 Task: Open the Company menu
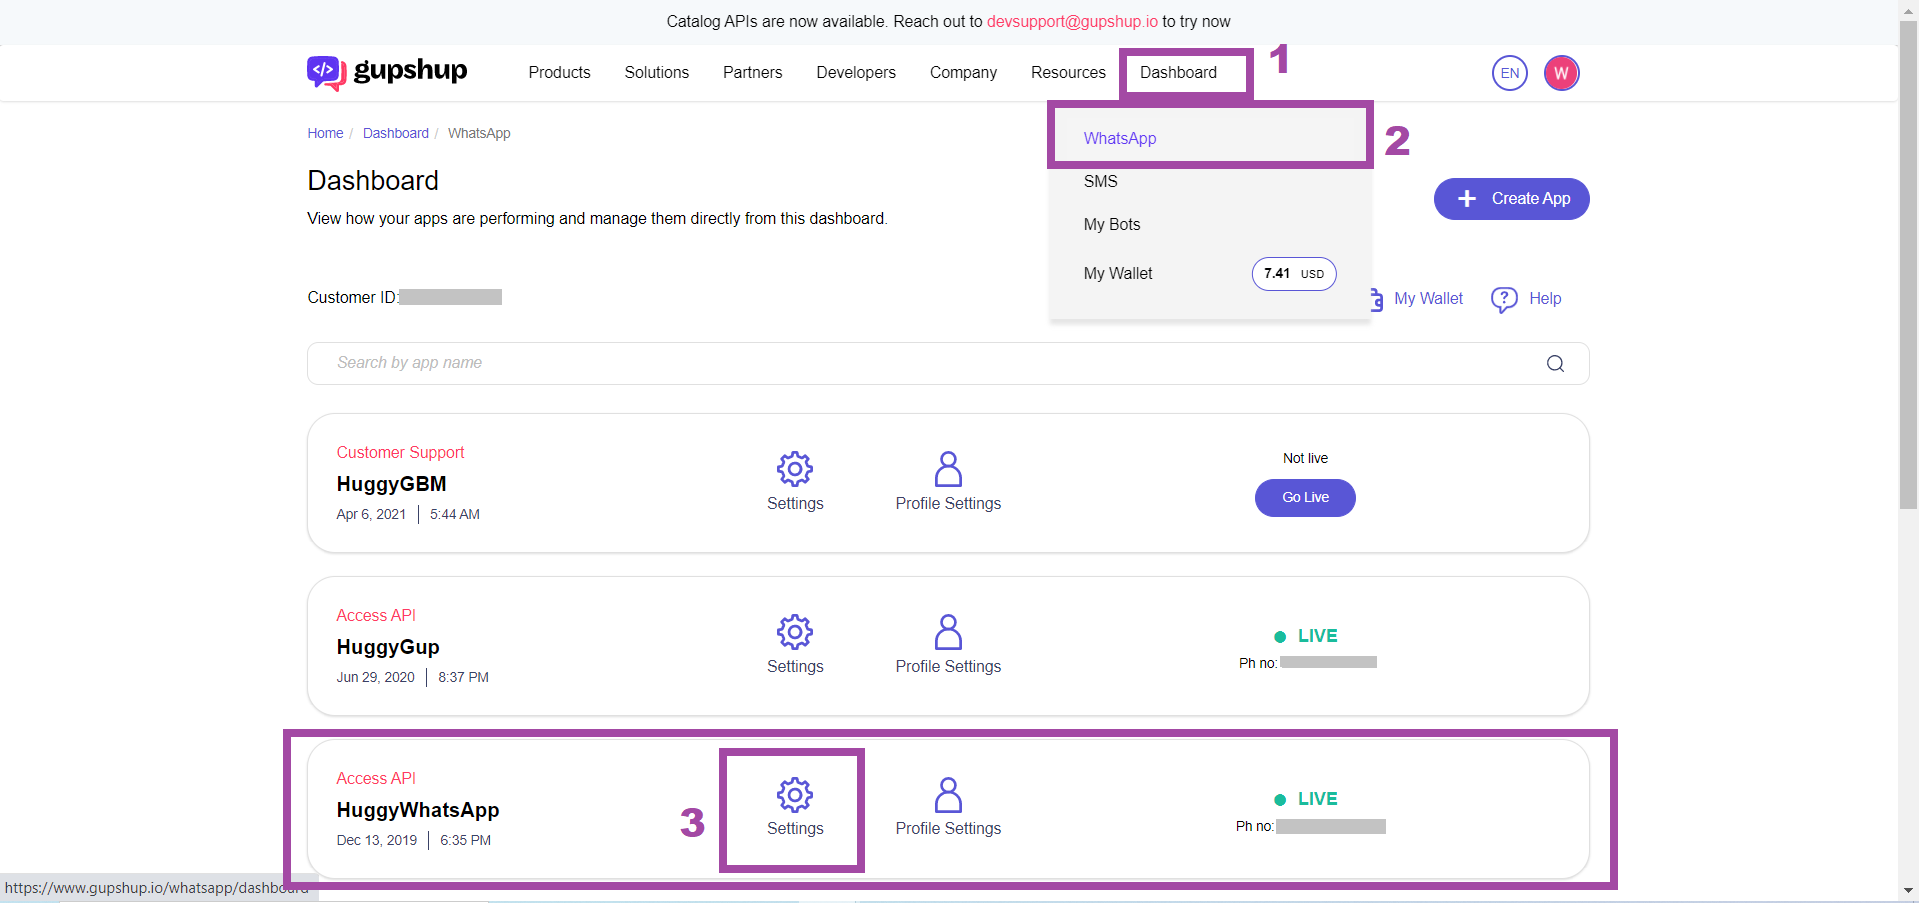tap(963, 72)
